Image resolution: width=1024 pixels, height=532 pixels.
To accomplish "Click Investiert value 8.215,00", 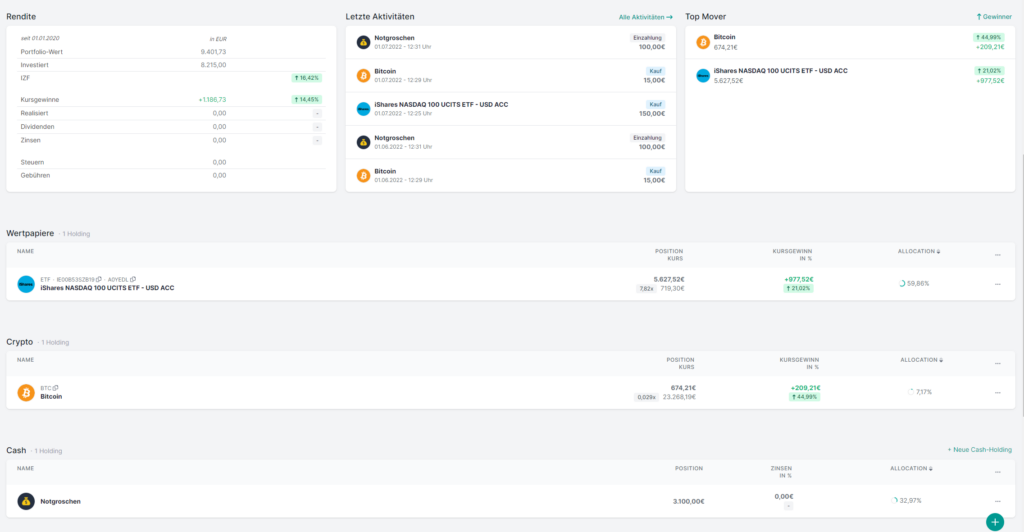I will pyautogui.click(x=214, y=65).
